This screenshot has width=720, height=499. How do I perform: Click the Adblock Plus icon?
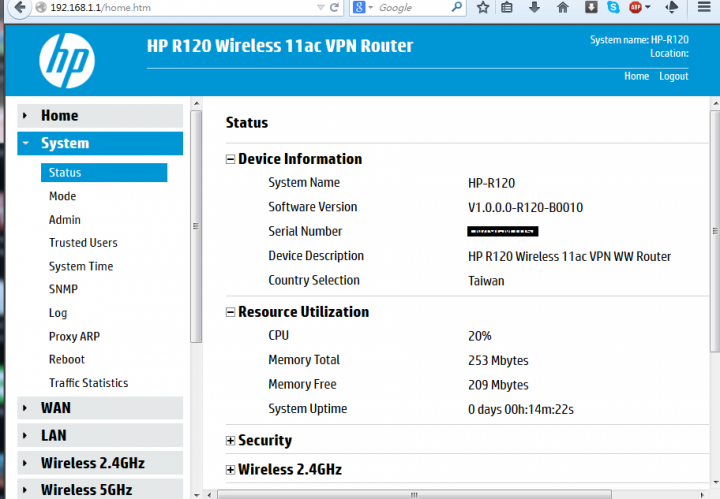[636, 7]
